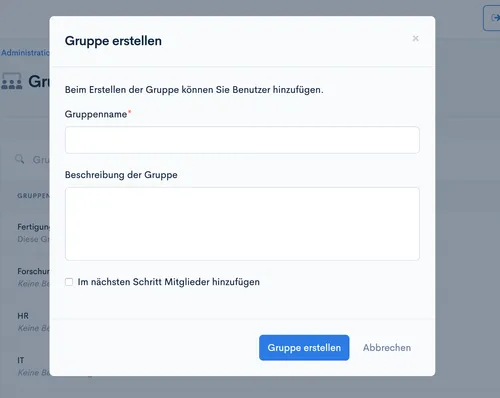Viewport: 500px width, 398px height.
Task: Enable Im nächsten Schritt Mitglieder hinzufügen checkbox
Action: [x=69, y=282]
